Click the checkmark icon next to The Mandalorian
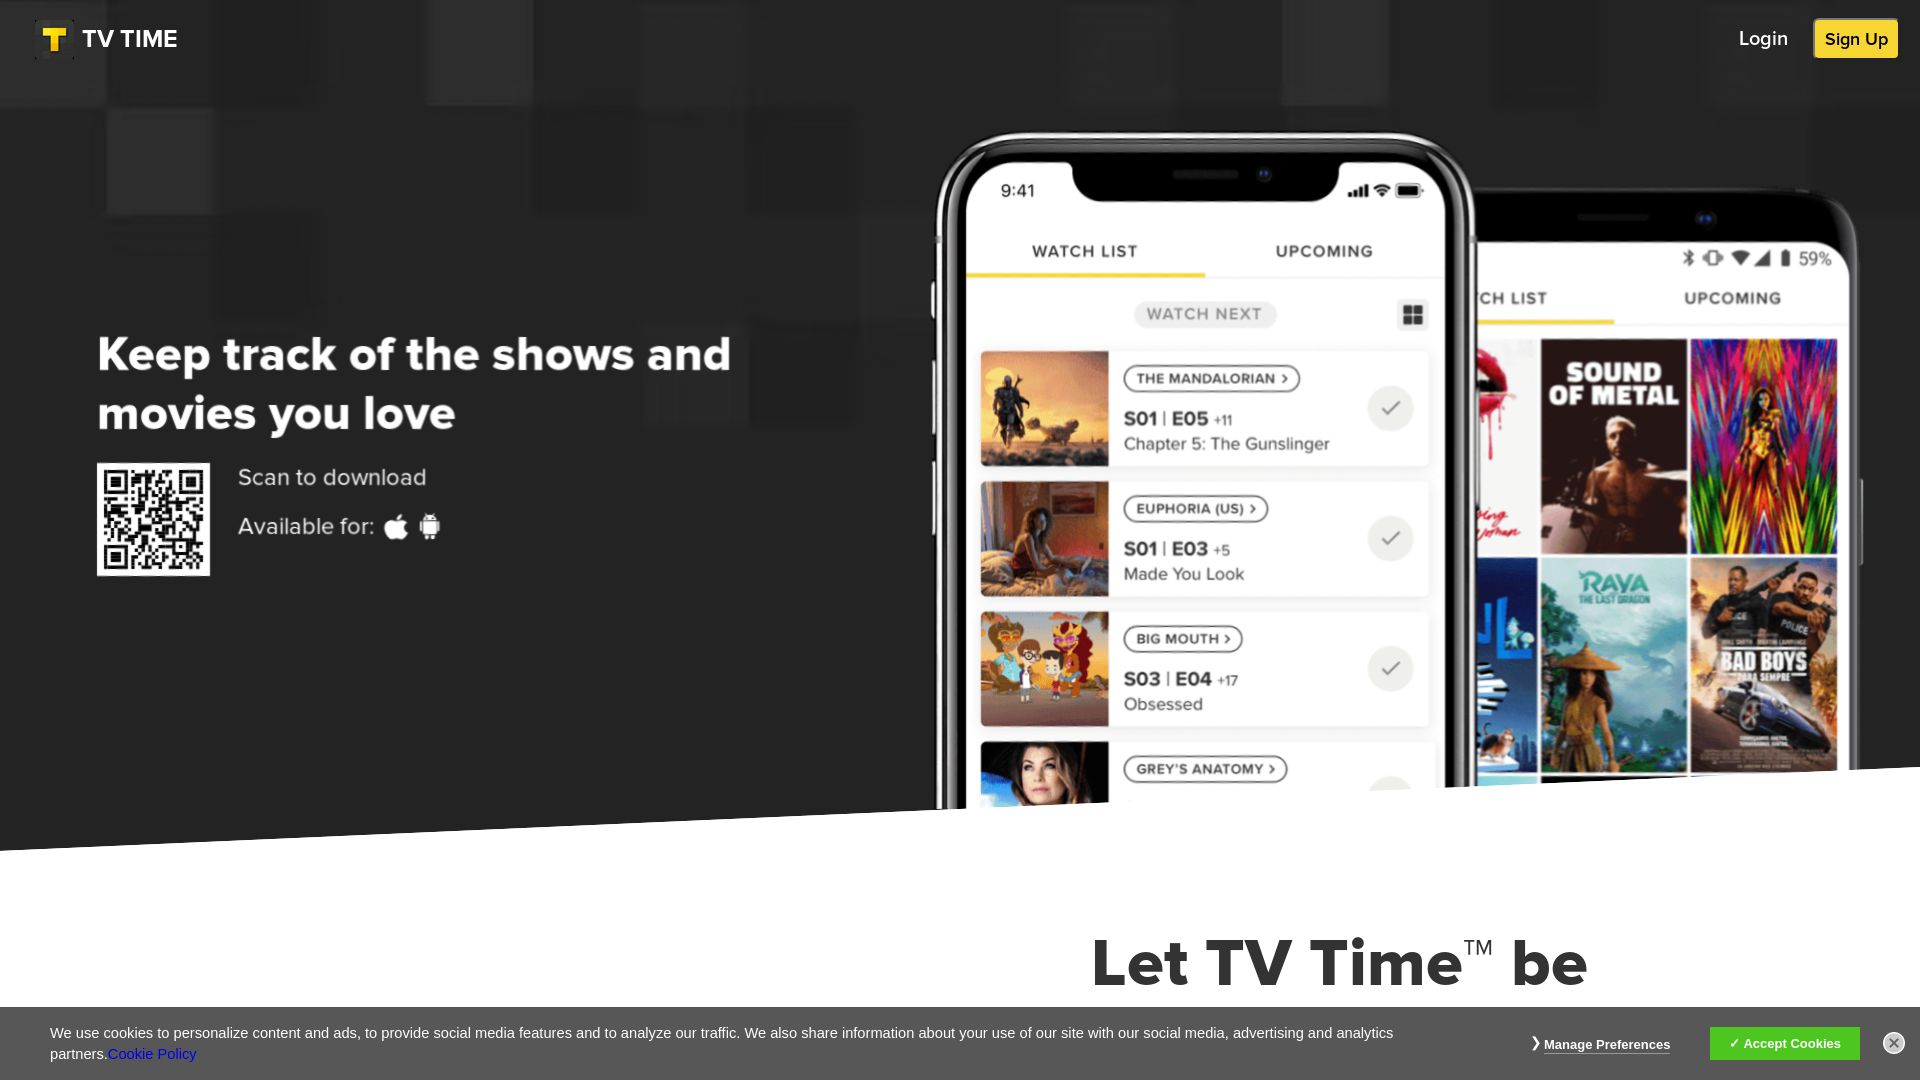The height and width of the screenshot is (1080, 1920). (x=1389, y=407)
